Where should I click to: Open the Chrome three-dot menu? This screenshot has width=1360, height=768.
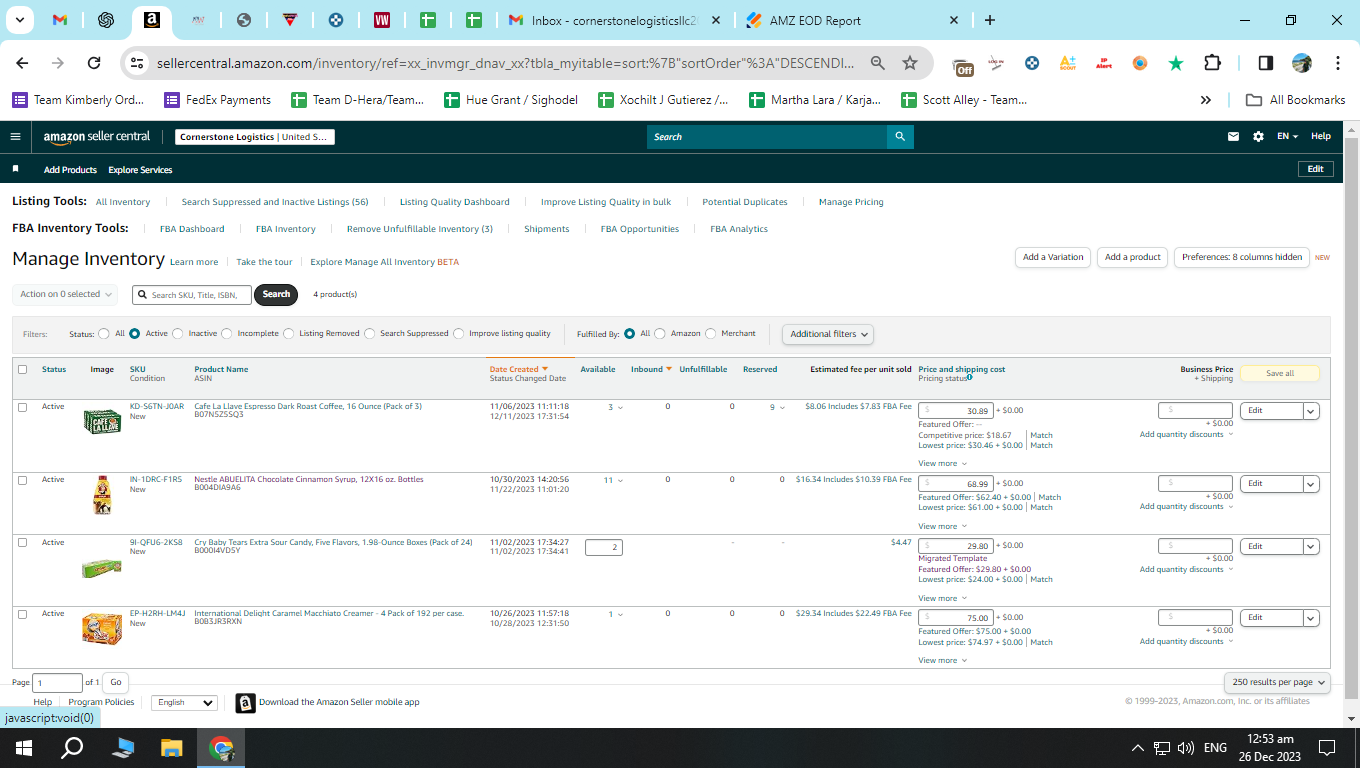1338,63
